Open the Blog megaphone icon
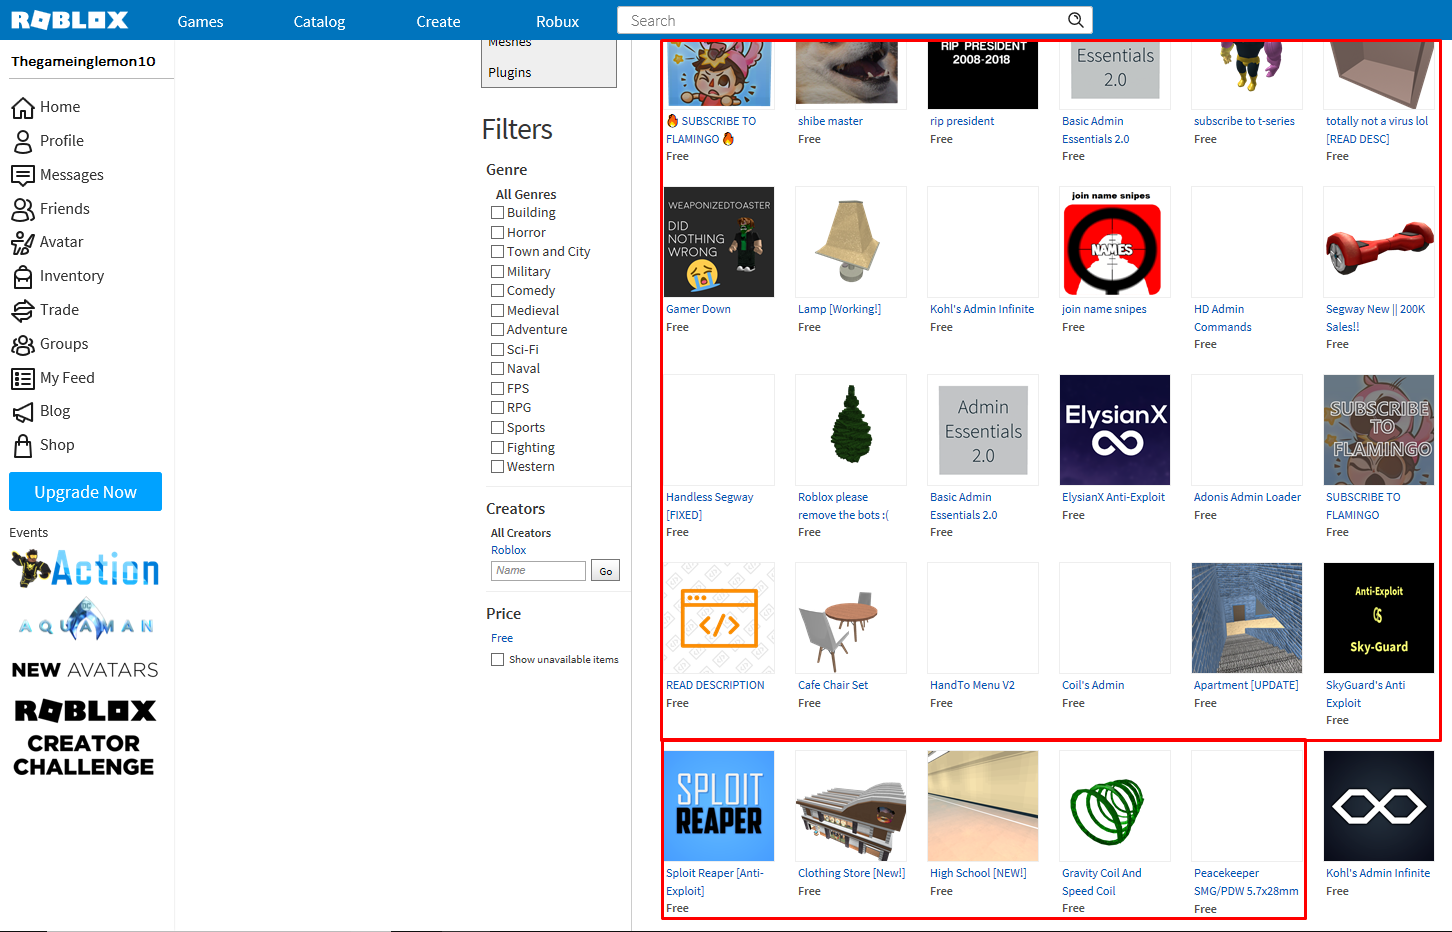Screen dimensions: 1452x932 [23, 411]
